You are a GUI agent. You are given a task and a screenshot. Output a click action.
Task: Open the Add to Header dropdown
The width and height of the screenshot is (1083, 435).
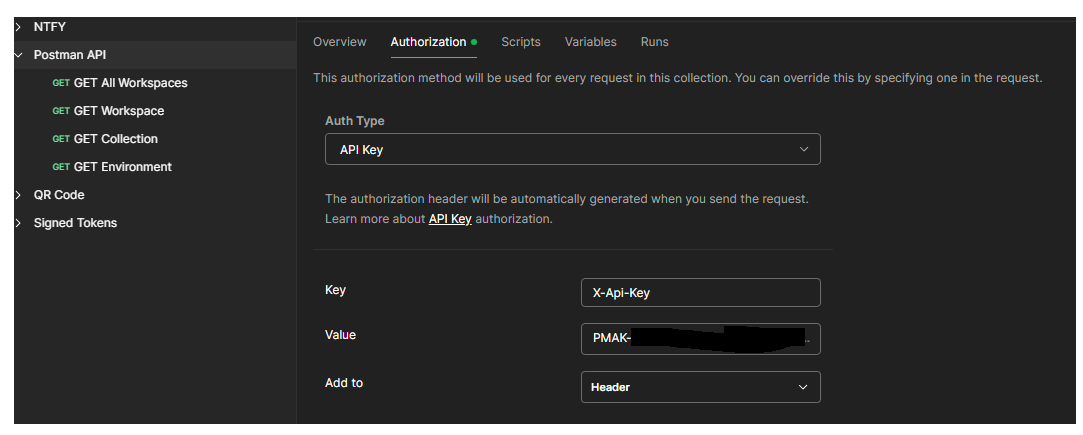pyautogui.click(x=700, y=387)
